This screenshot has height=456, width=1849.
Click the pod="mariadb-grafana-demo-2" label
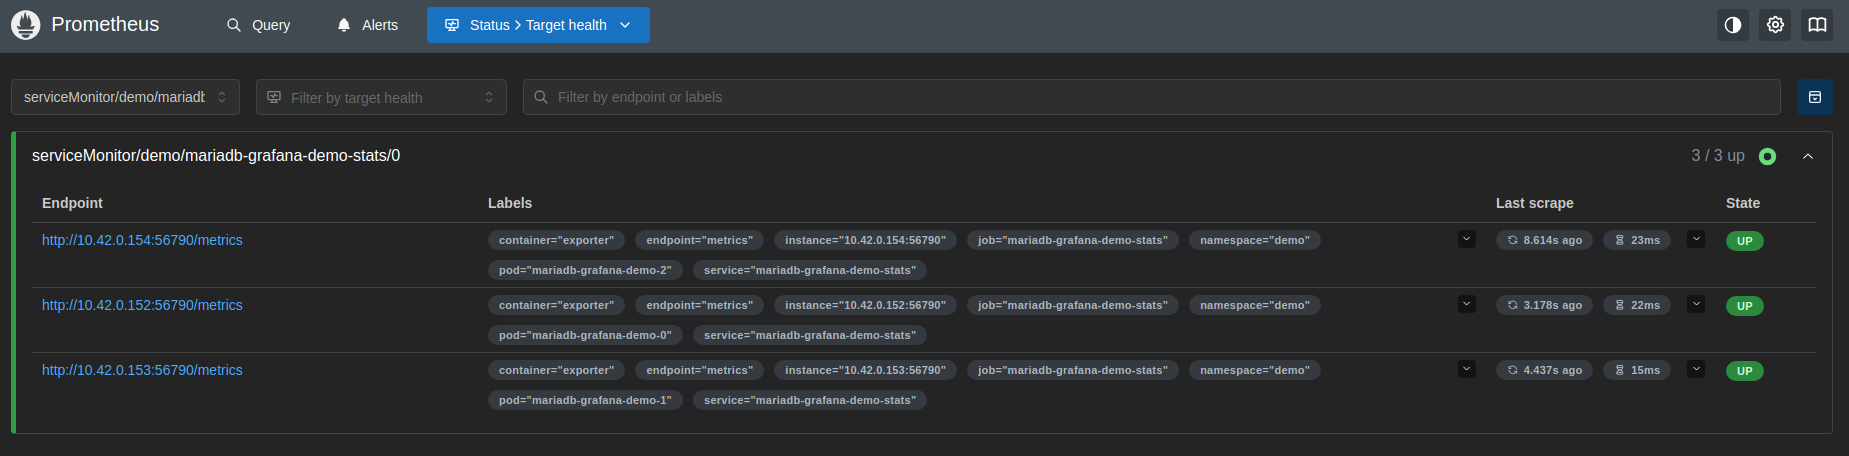click(585, 270)
